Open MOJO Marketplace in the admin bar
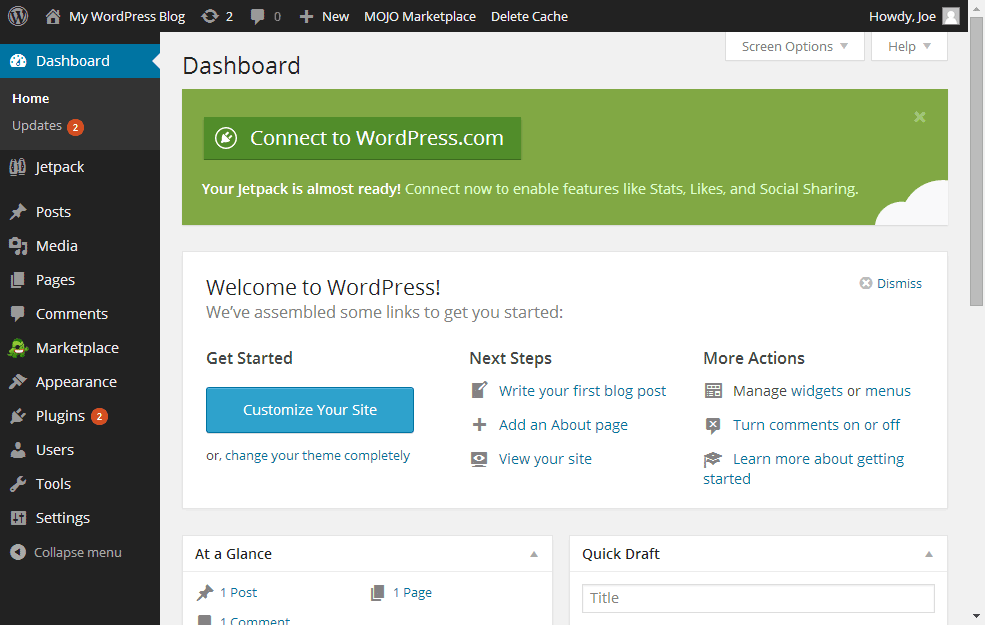 point(420,16)
